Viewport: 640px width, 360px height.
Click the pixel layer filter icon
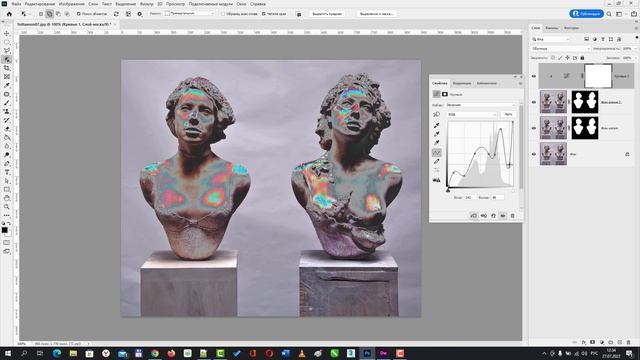point(587,39)
